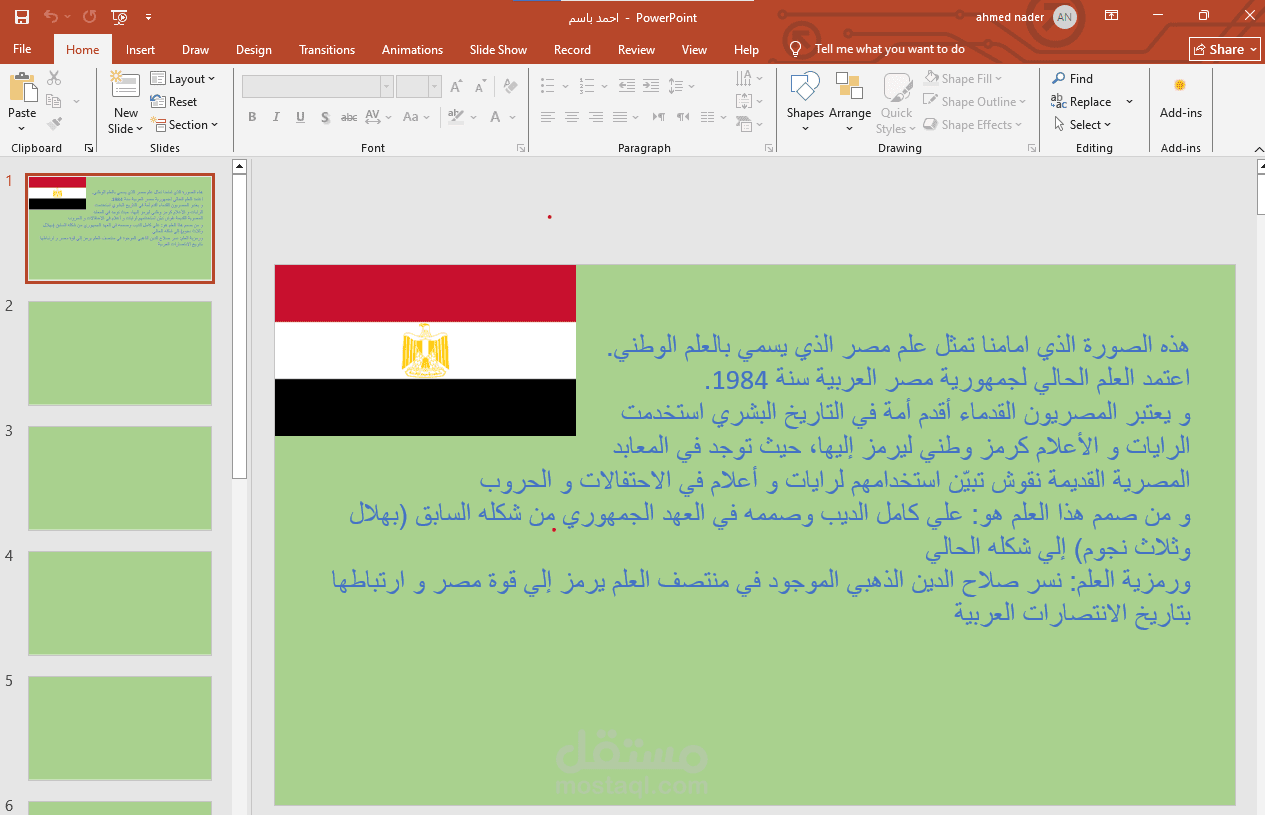Click the ahmed nader account name
The width and height of the screenshot is (1265, 815).
click(1010, 17)
